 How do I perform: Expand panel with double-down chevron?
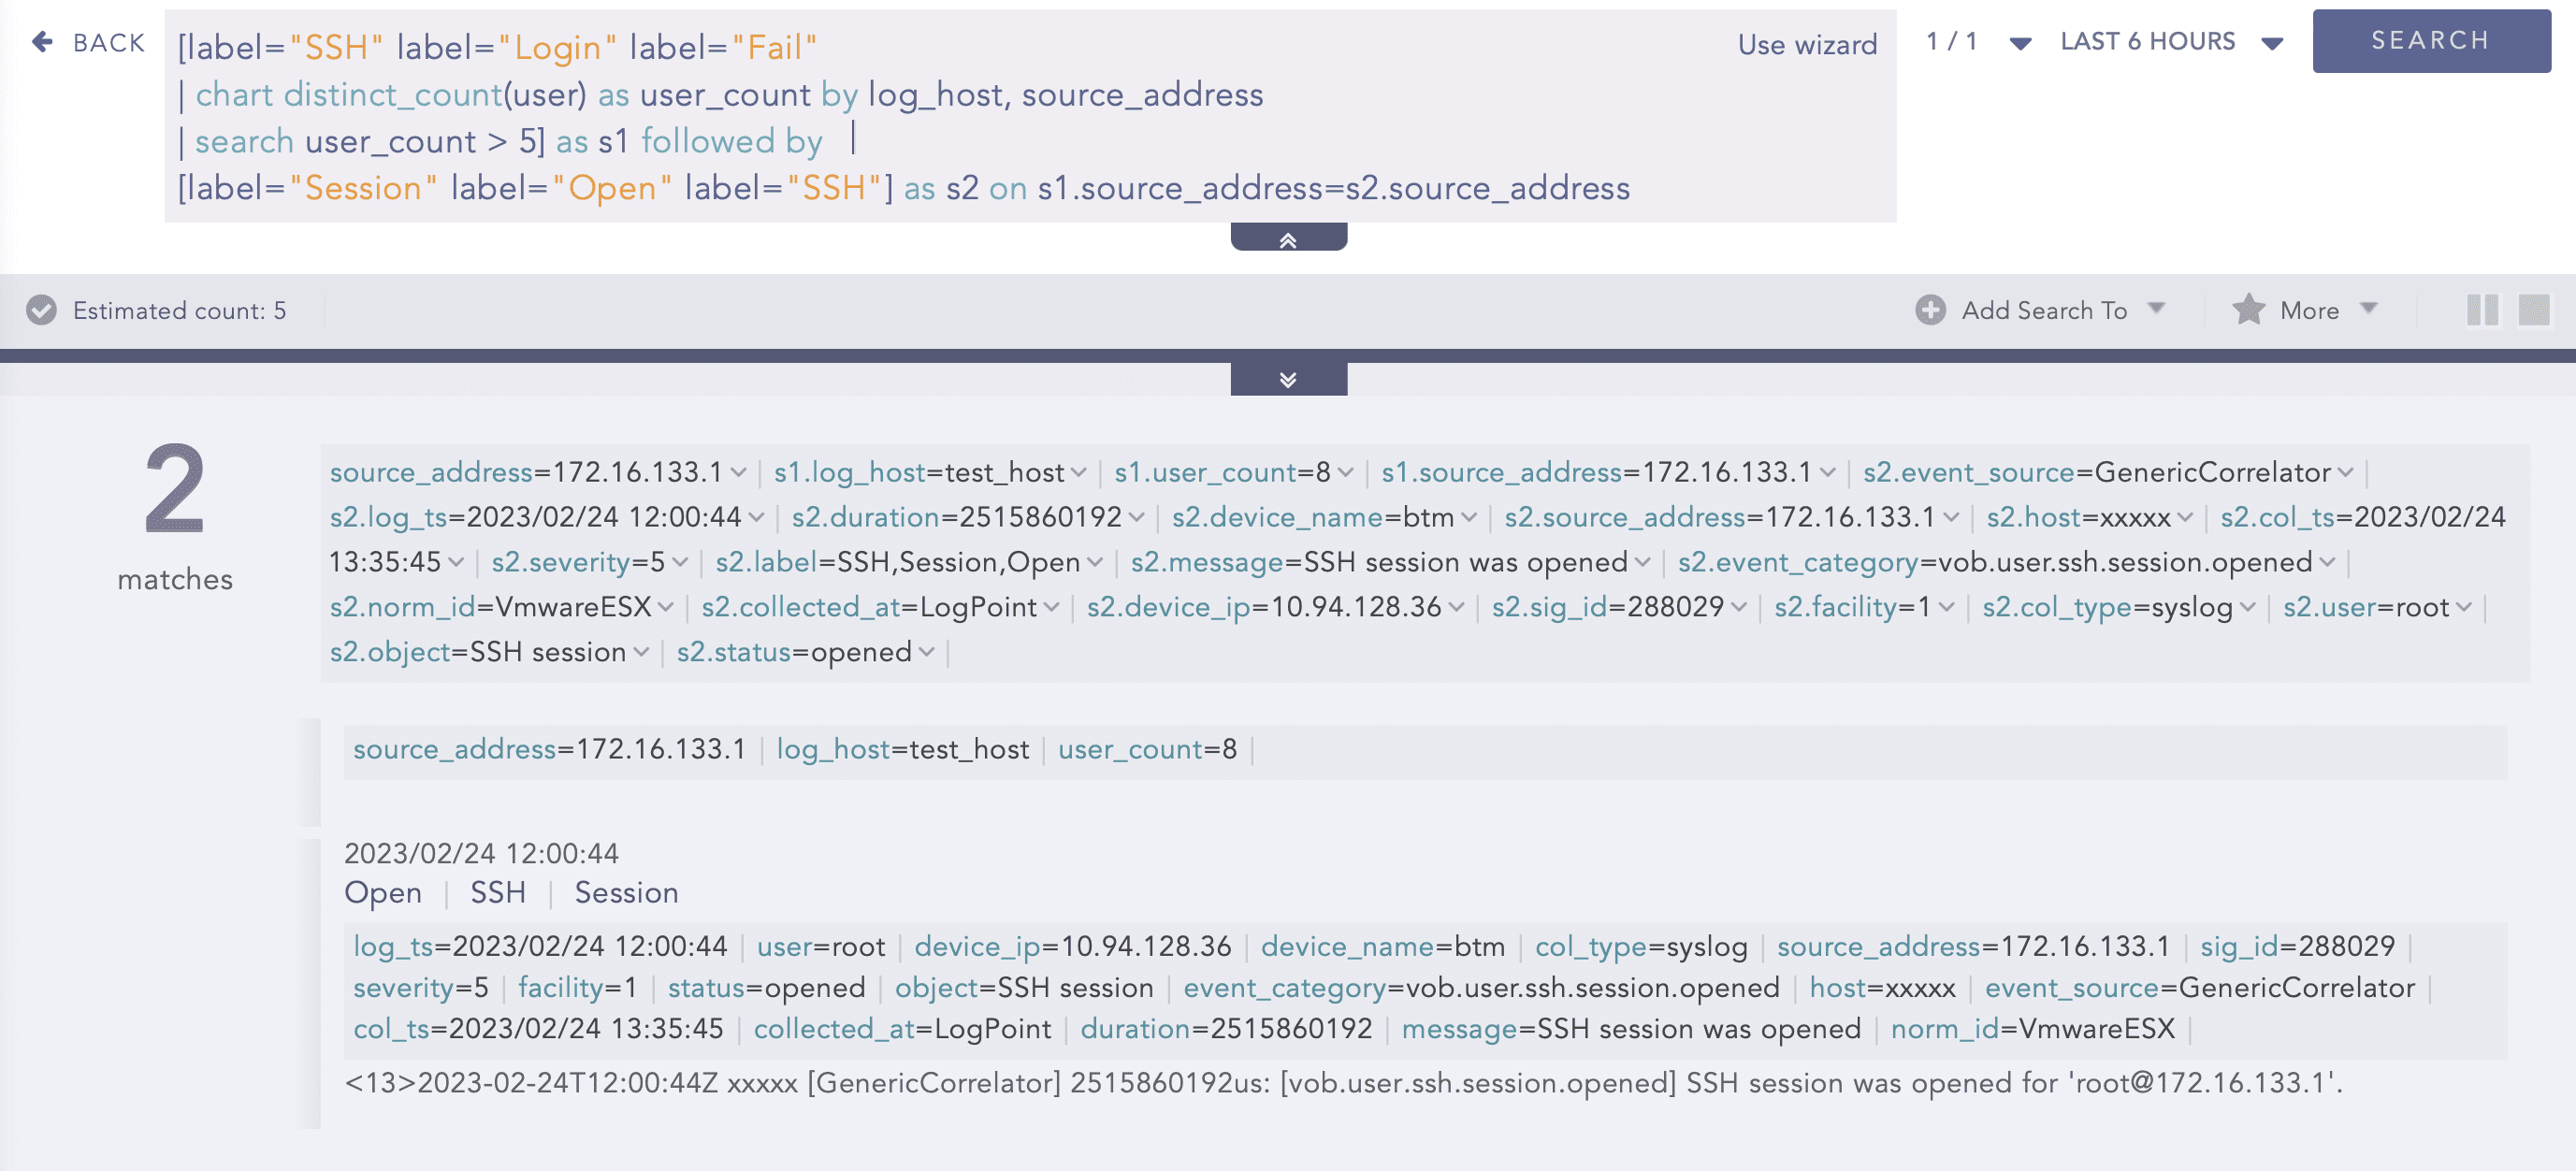click(1288, 379)
